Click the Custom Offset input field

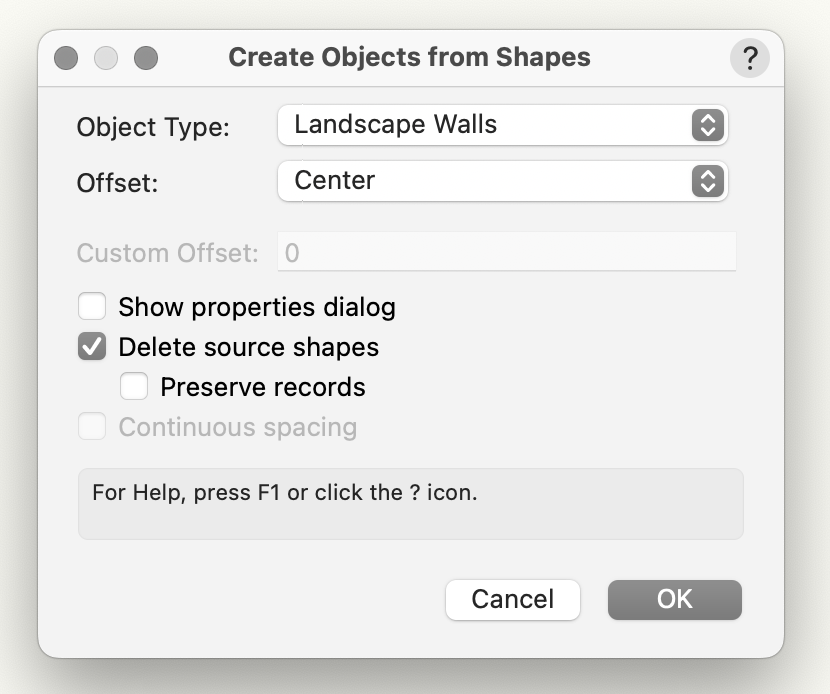click(x=506, y=252)
